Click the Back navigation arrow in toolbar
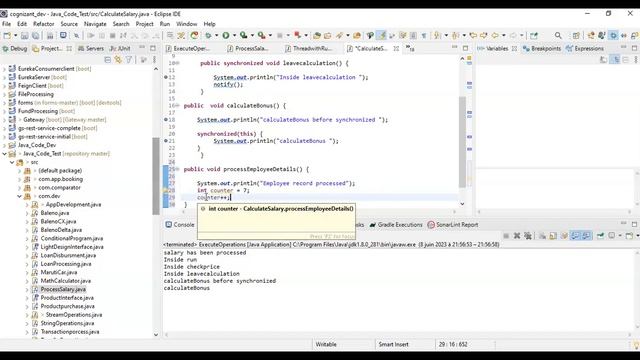640x360 pixels. (495, 36)
